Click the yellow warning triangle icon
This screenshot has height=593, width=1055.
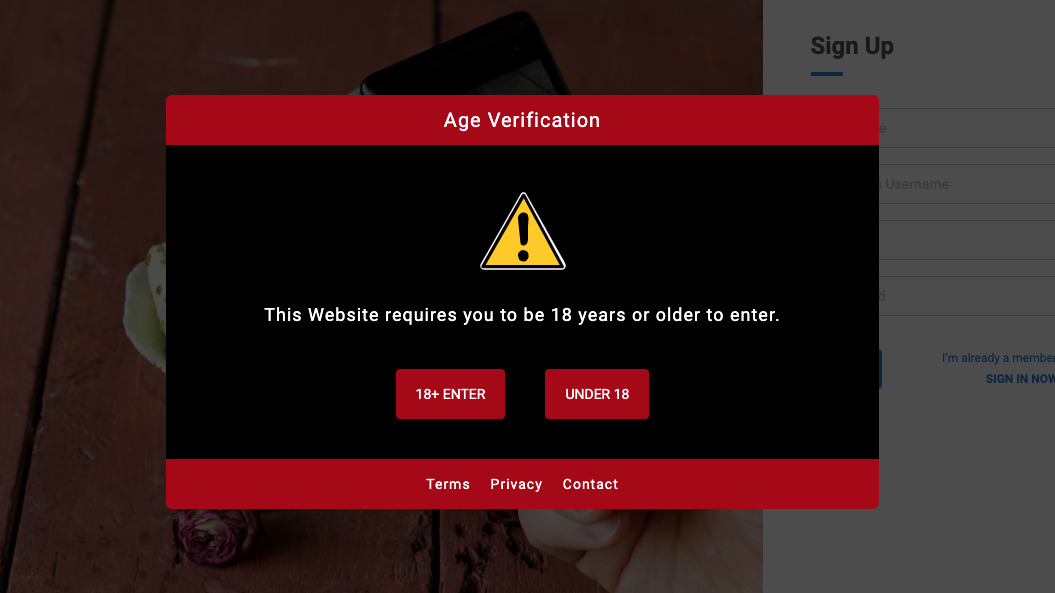(x=523, y=232)
